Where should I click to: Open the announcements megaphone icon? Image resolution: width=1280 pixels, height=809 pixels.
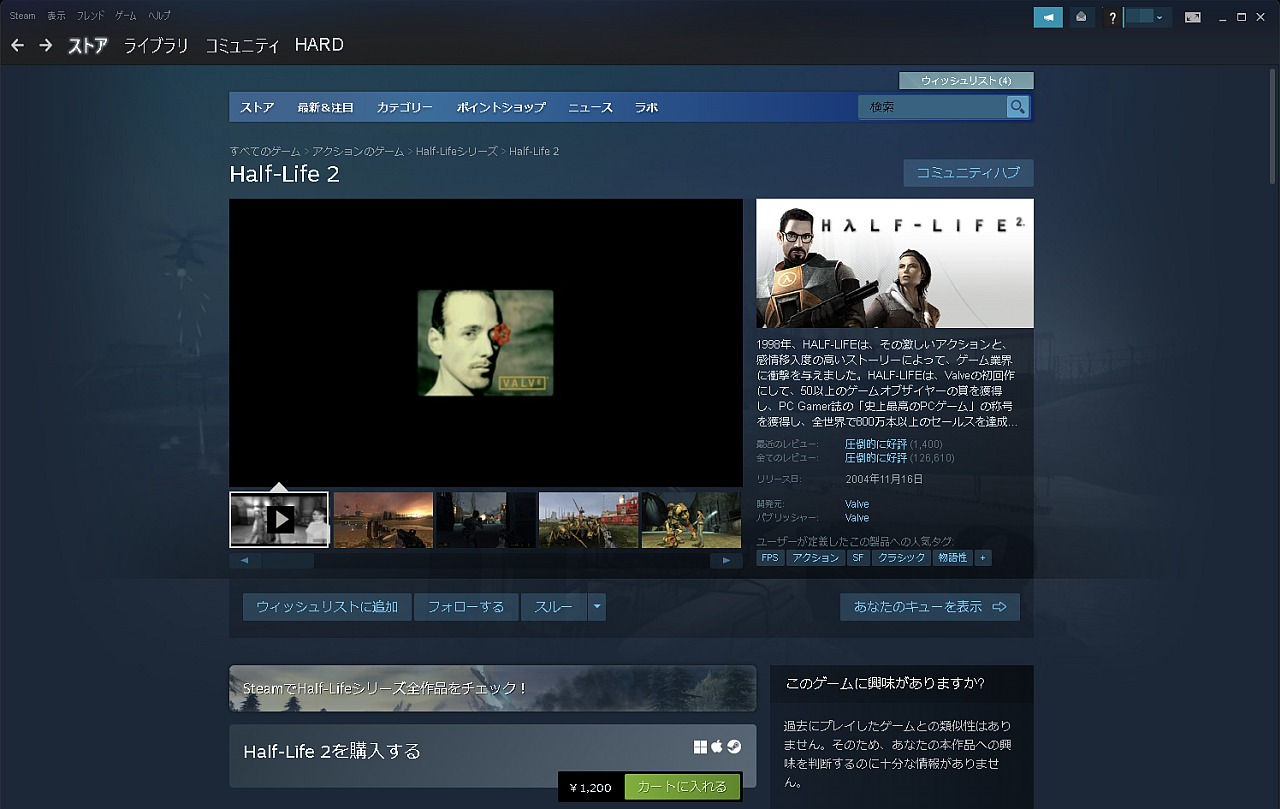1048,17
